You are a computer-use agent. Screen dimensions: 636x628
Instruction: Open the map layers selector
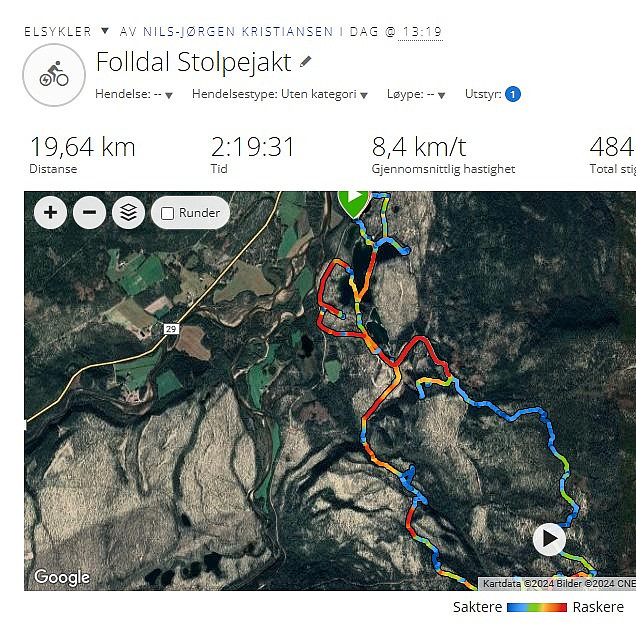point(129,213)
